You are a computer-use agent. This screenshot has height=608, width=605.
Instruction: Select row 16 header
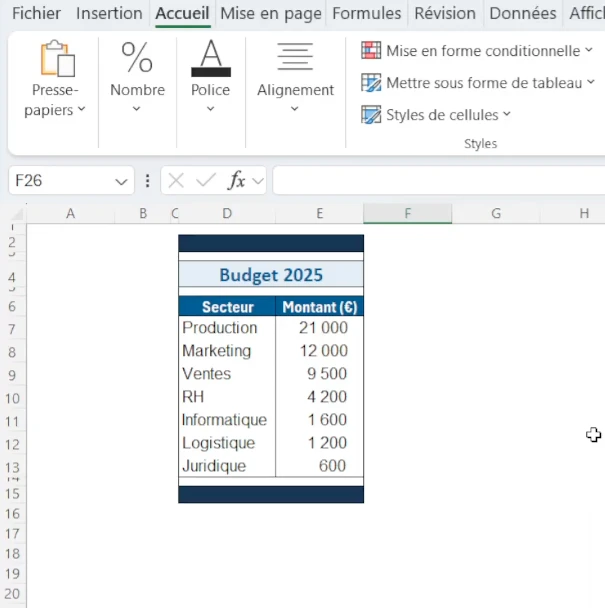click(x=12, y=514)
